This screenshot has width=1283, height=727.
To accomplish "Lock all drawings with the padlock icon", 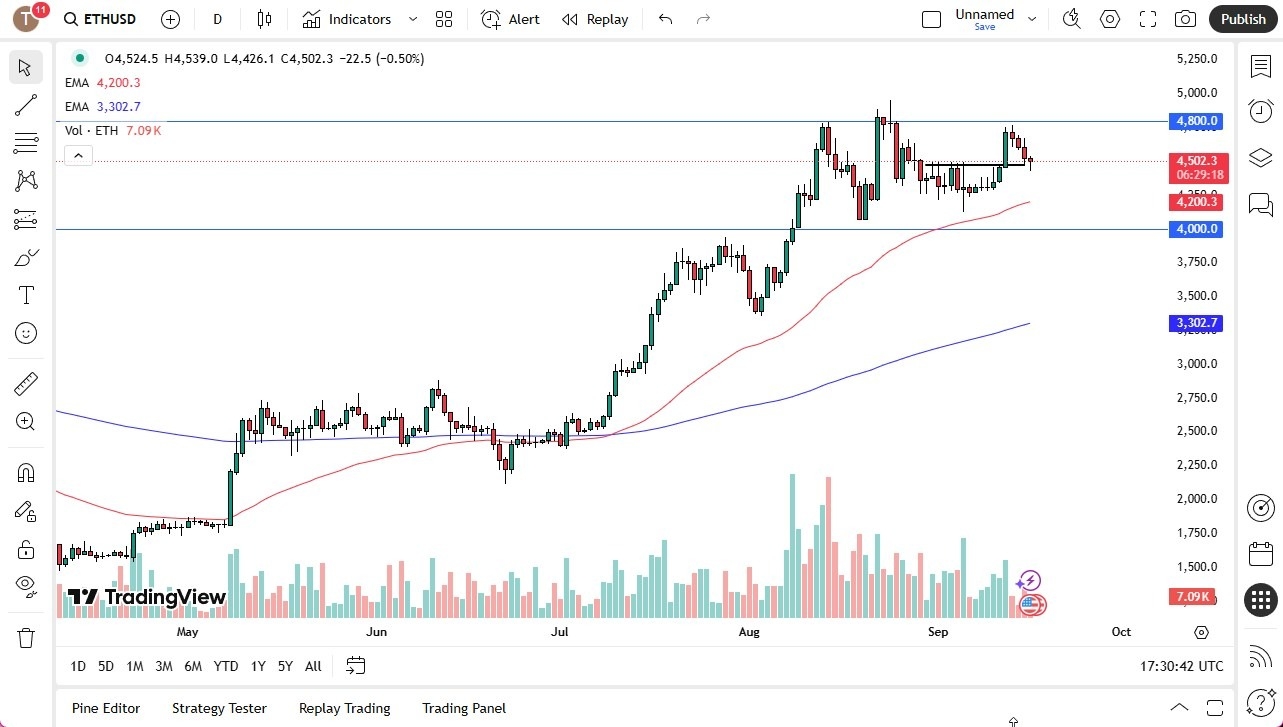I will pyautogui.click(x=25, y=549).
